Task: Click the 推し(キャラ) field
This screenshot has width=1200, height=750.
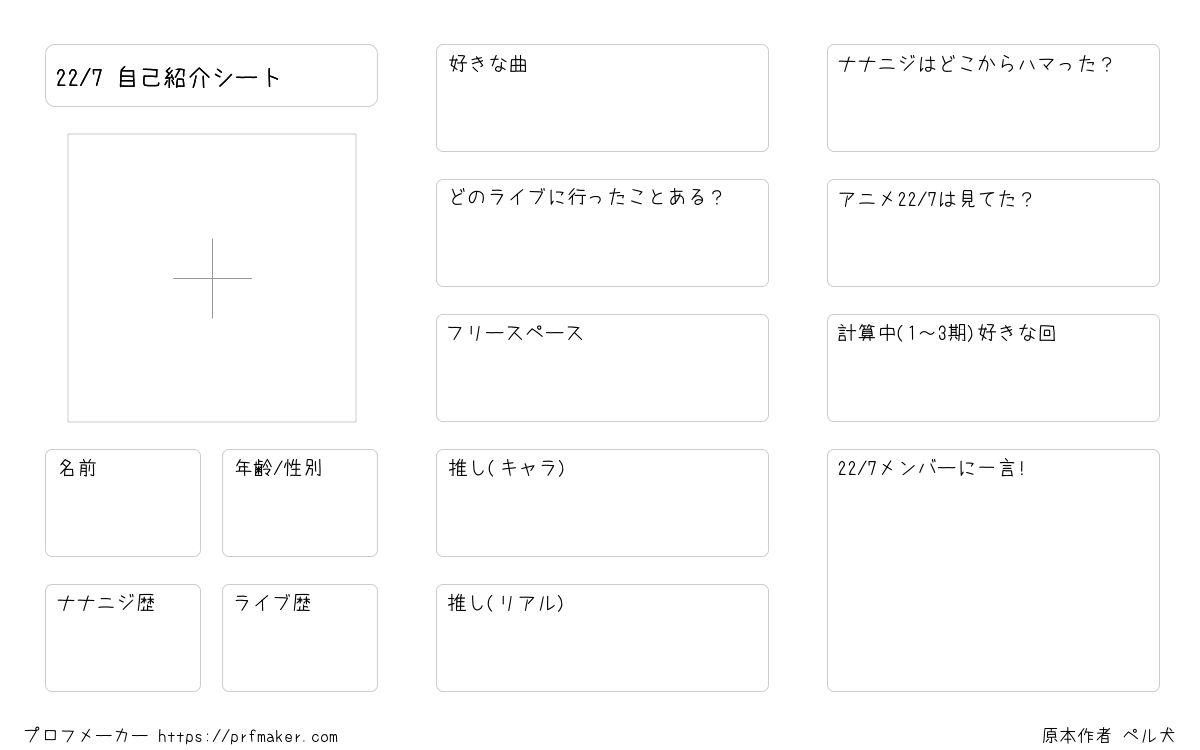Action: [602, 503]
